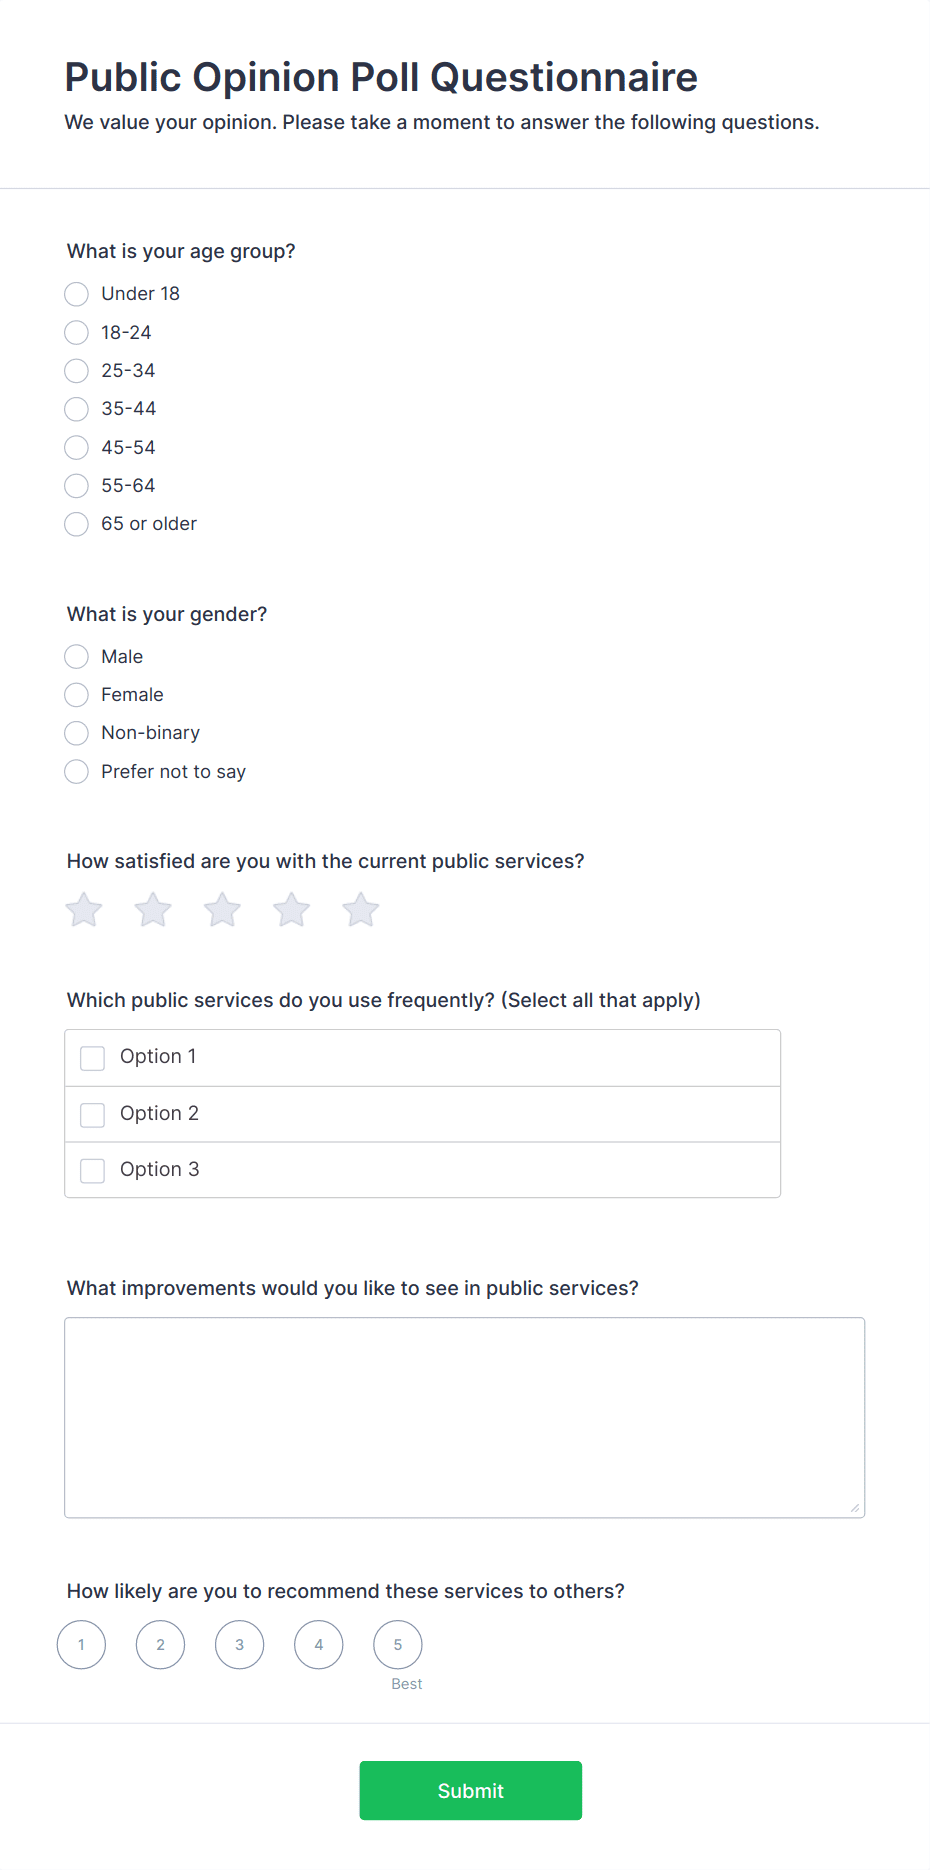The image size is (930, 1870).
Task: Select 65 or older as age group
Action: (x=76, y=523)
